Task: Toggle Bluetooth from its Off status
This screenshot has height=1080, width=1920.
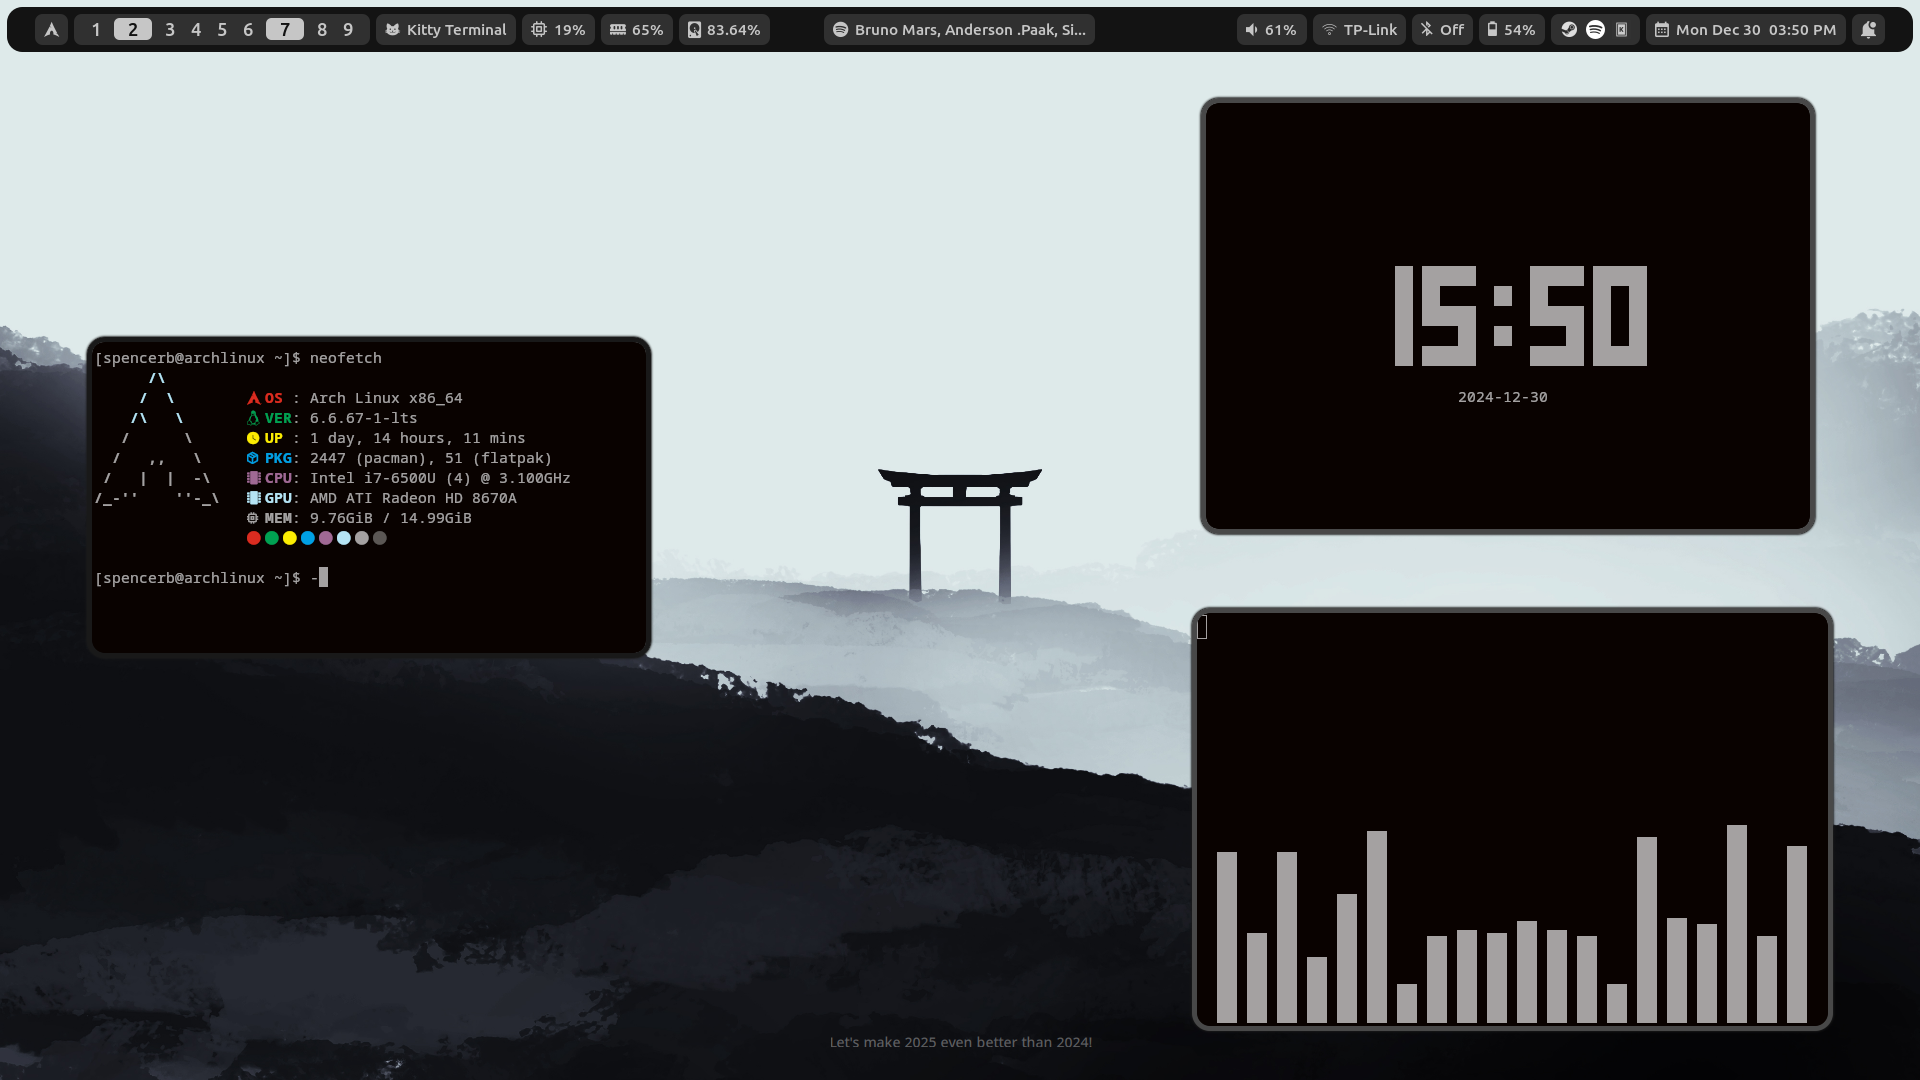Action: tap(1441, 29)
